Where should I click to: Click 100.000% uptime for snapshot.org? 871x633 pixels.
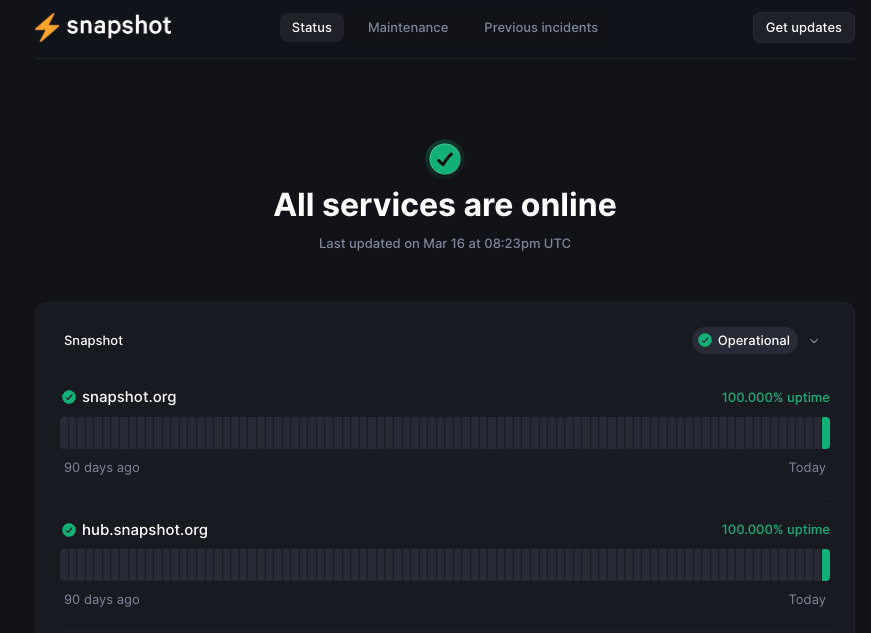coord(775,398)
